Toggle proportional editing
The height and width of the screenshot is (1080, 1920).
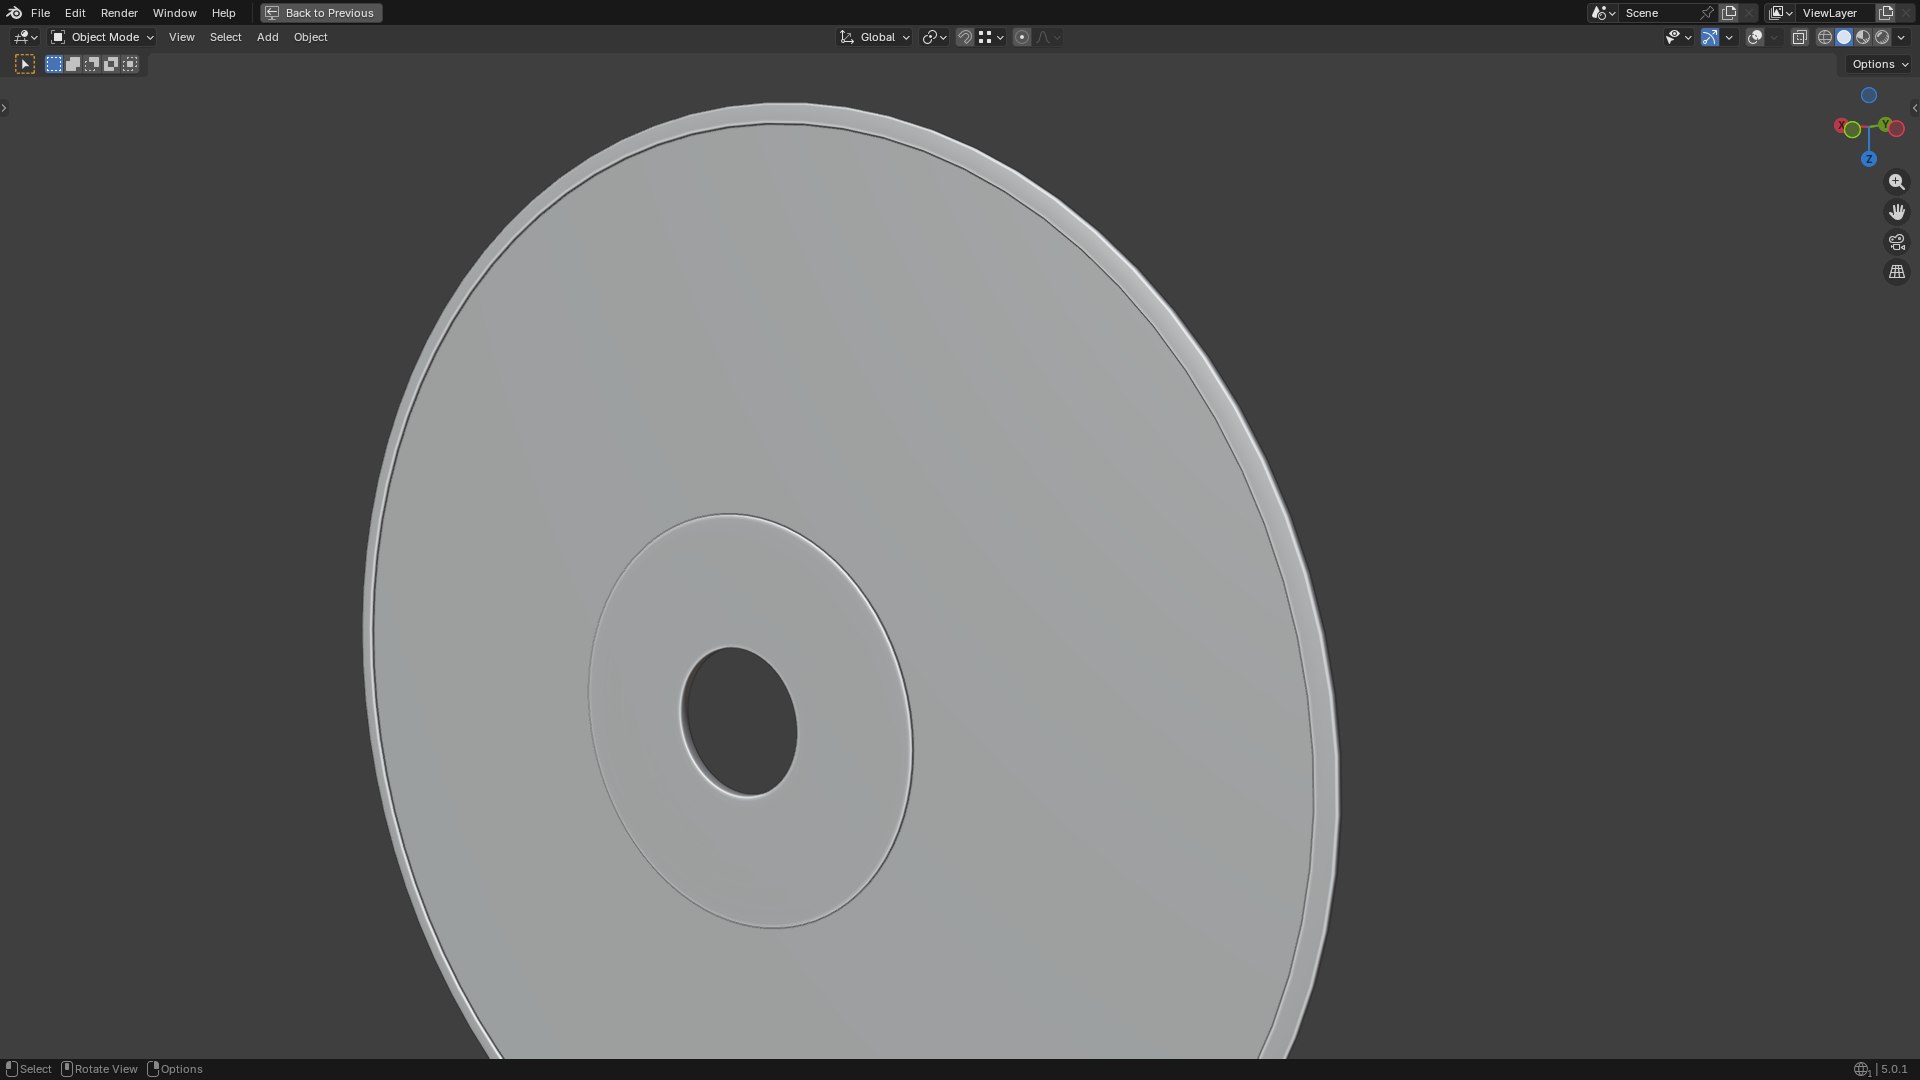coord(1021,37)
